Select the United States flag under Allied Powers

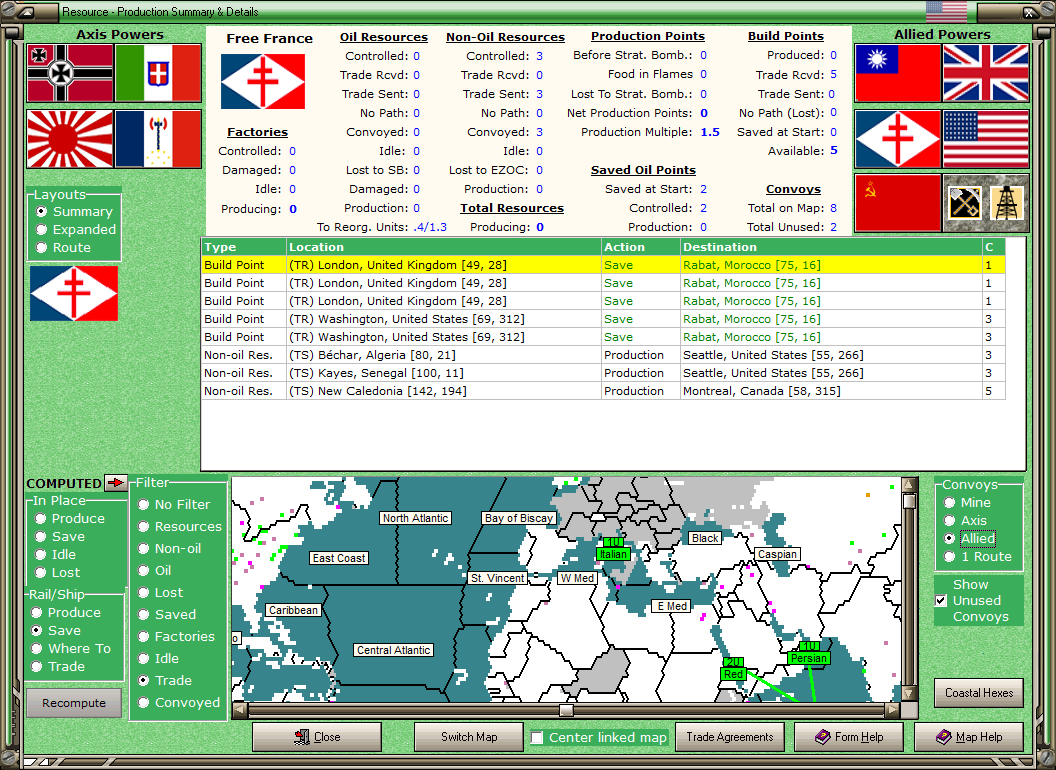pyautogui.click(x=986, y=139)
